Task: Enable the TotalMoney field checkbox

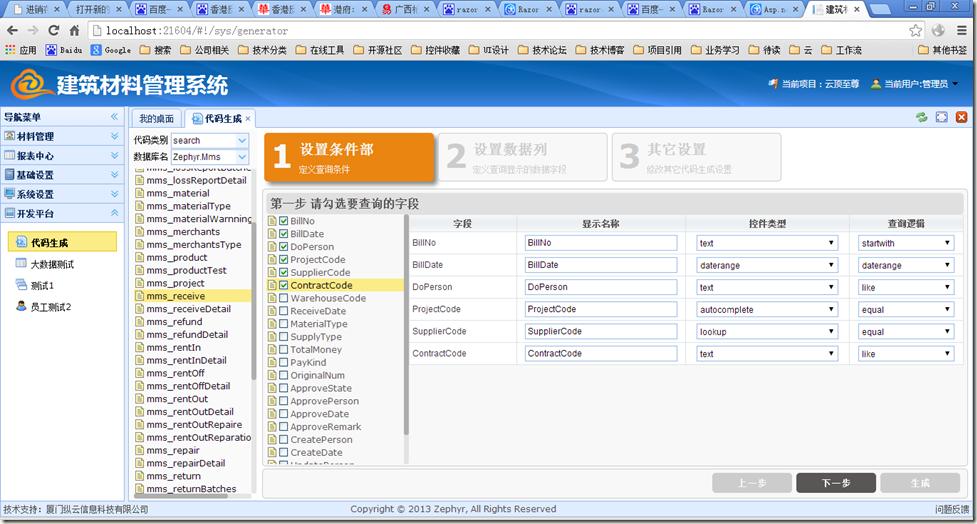Action: pos(284,350)
